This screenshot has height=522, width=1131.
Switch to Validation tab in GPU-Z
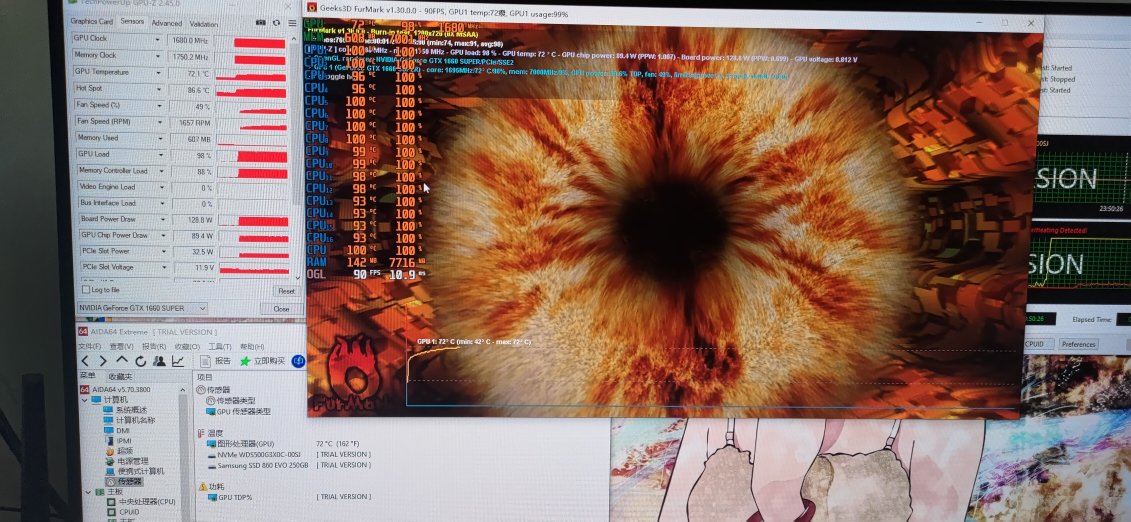point(204,23)
